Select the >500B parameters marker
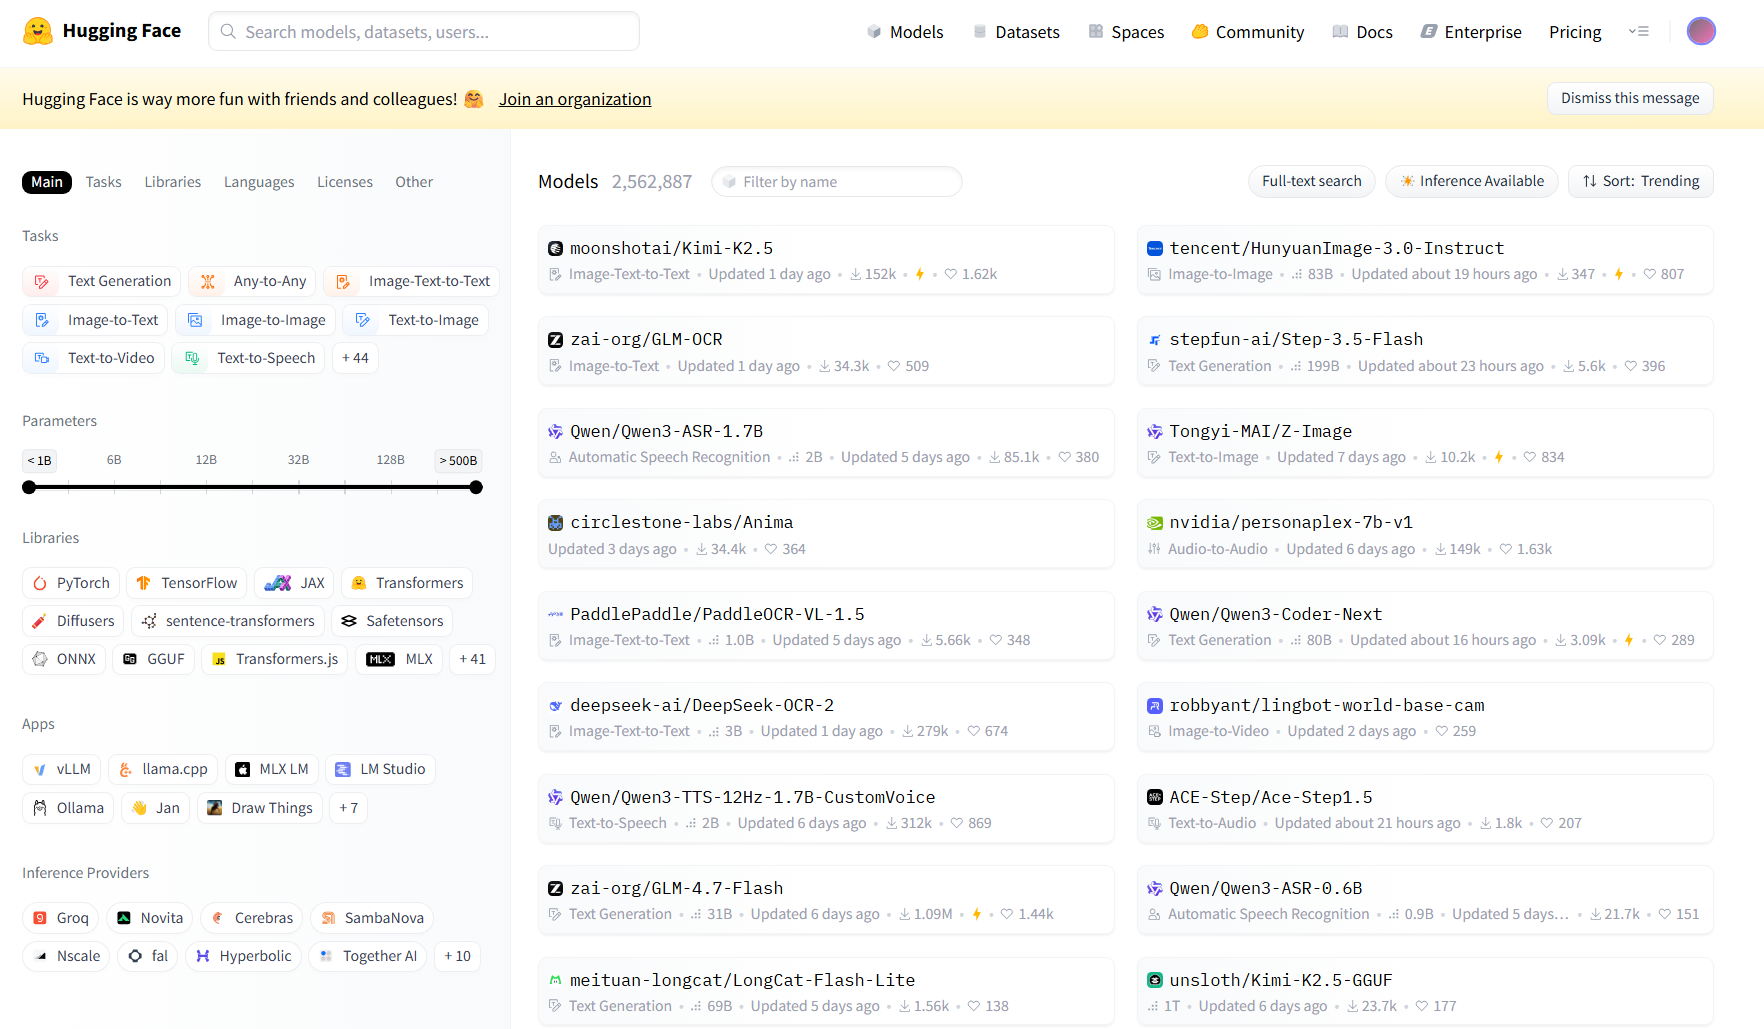Viewport: 1764px width, 1029px height. click(x=459, y=460)
